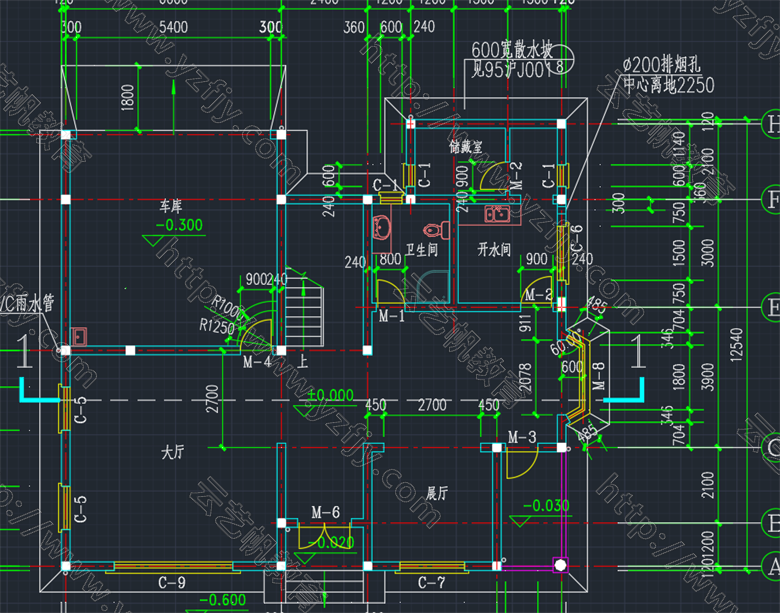Select the 600宽散水坡 note
Screen dimensions: 780x613
tap(512, 50)
